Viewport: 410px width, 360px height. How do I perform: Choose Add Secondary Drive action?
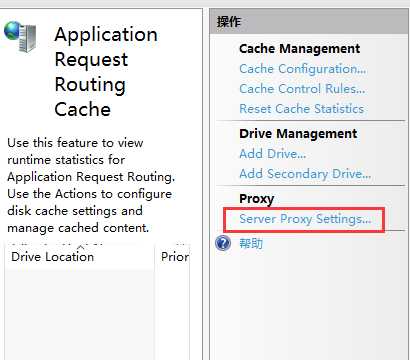pos(305,174)
